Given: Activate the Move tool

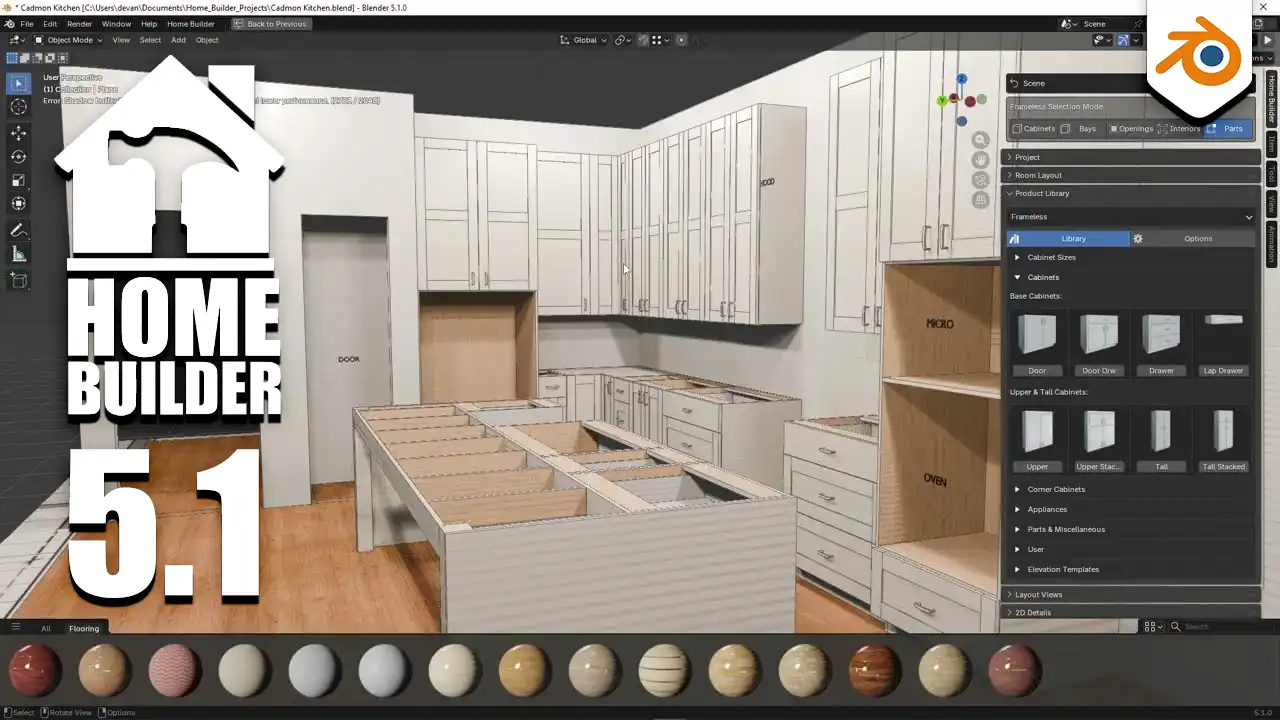Looking at the screenshot, I should coord(18,132).
